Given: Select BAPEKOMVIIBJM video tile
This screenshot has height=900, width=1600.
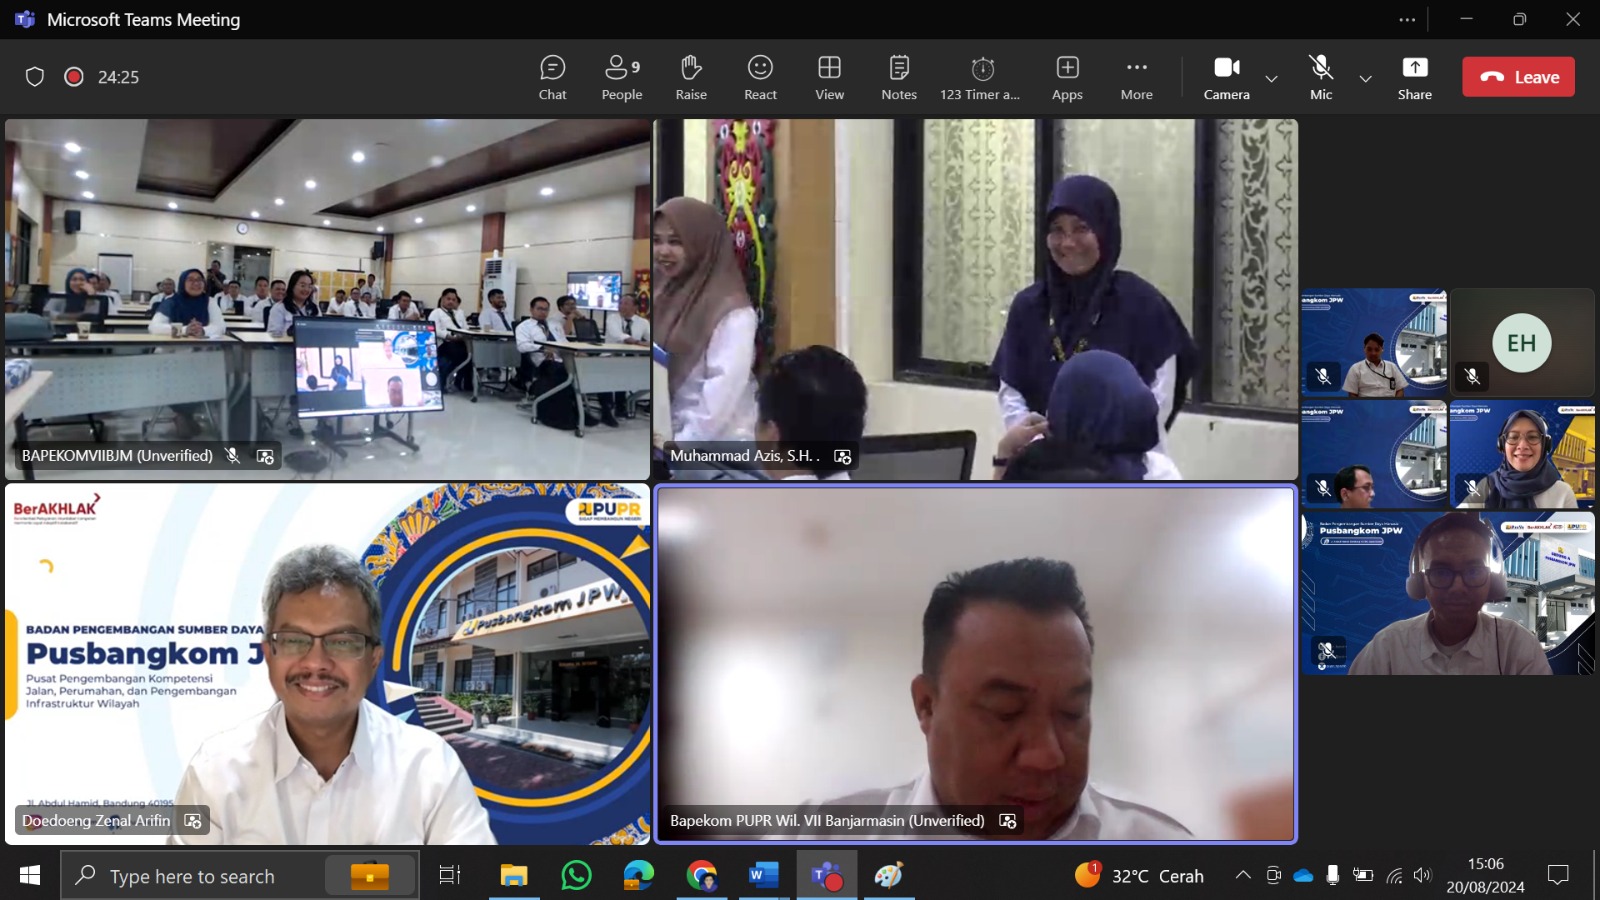Looking at the screenshot, I should 327,299.
